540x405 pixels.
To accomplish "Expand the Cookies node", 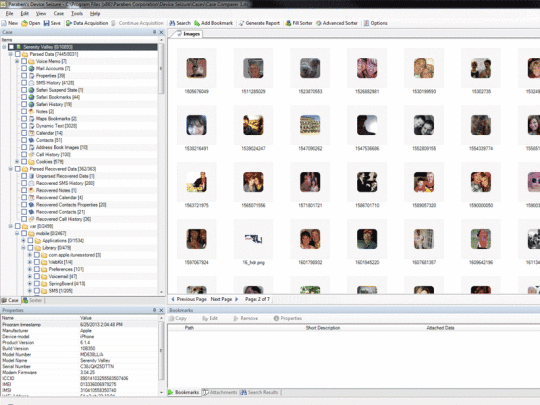I will click(17, 162).
